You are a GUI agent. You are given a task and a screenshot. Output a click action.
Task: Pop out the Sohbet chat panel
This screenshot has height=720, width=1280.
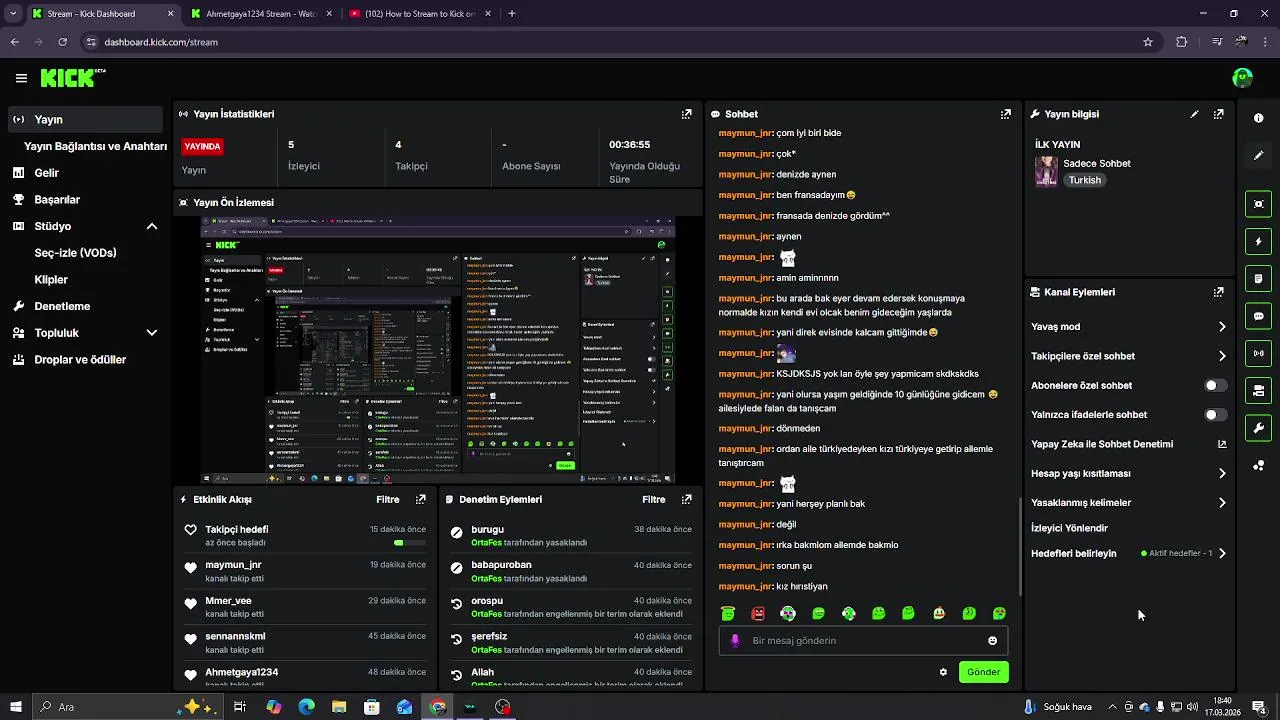pyautogui.click(x=1005, y=114)
